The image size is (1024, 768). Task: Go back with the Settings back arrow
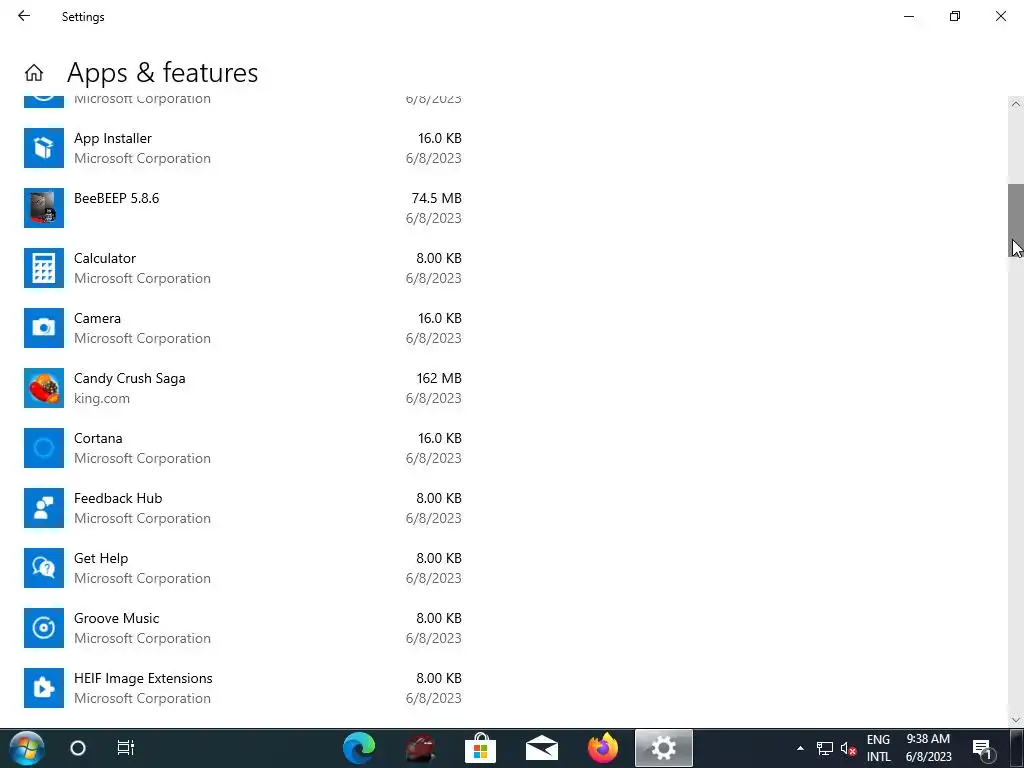(x=24, y=16)
